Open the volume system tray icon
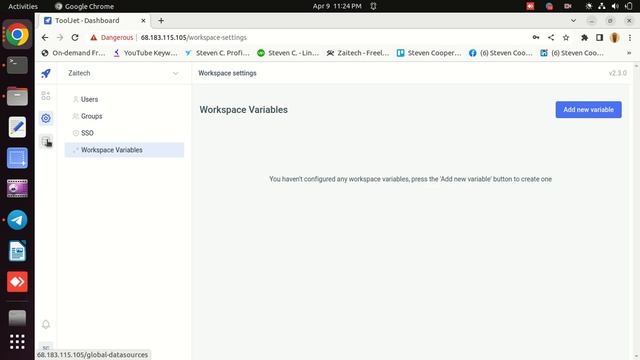The image size is (640, 360). [x=616, y=6]
